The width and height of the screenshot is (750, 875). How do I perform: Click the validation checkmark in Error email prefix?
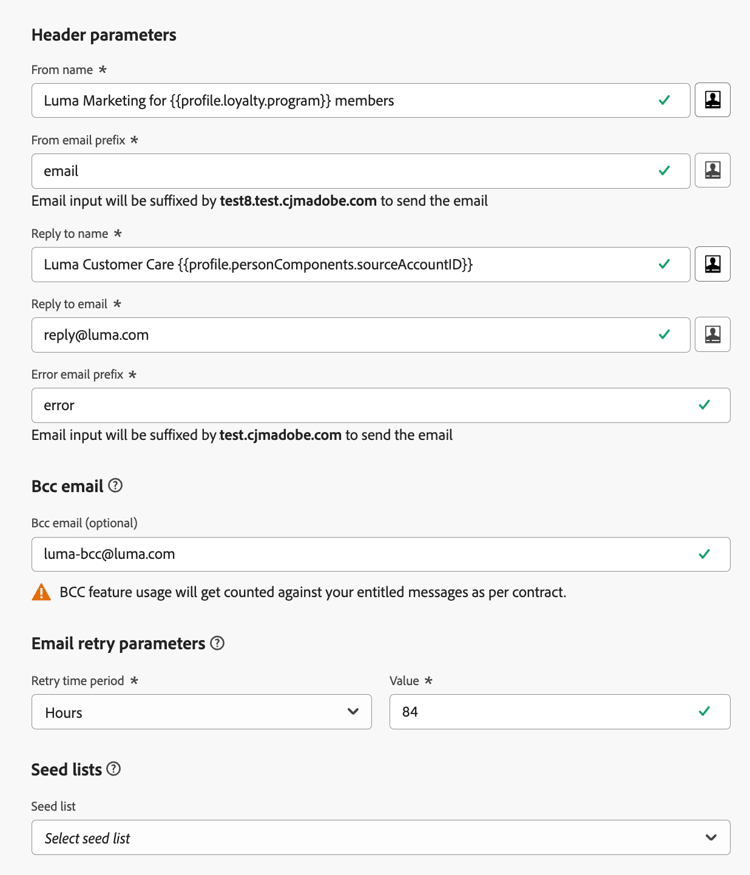point(705,405)
